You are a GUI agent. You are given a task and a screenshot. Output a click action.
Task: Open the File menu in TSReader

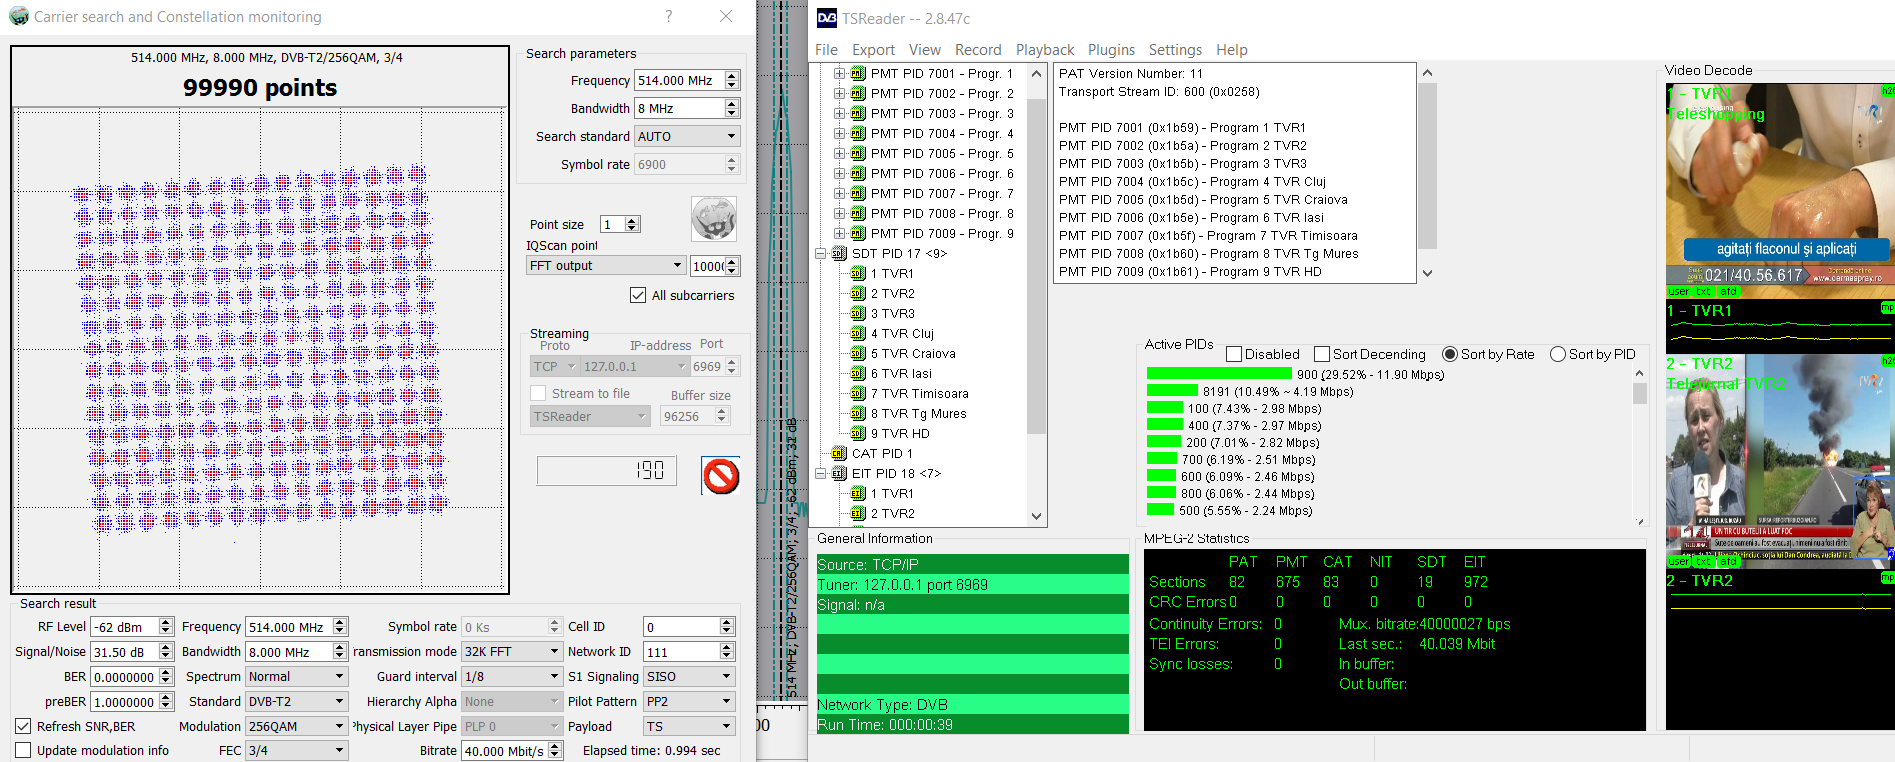click(826, 50)
